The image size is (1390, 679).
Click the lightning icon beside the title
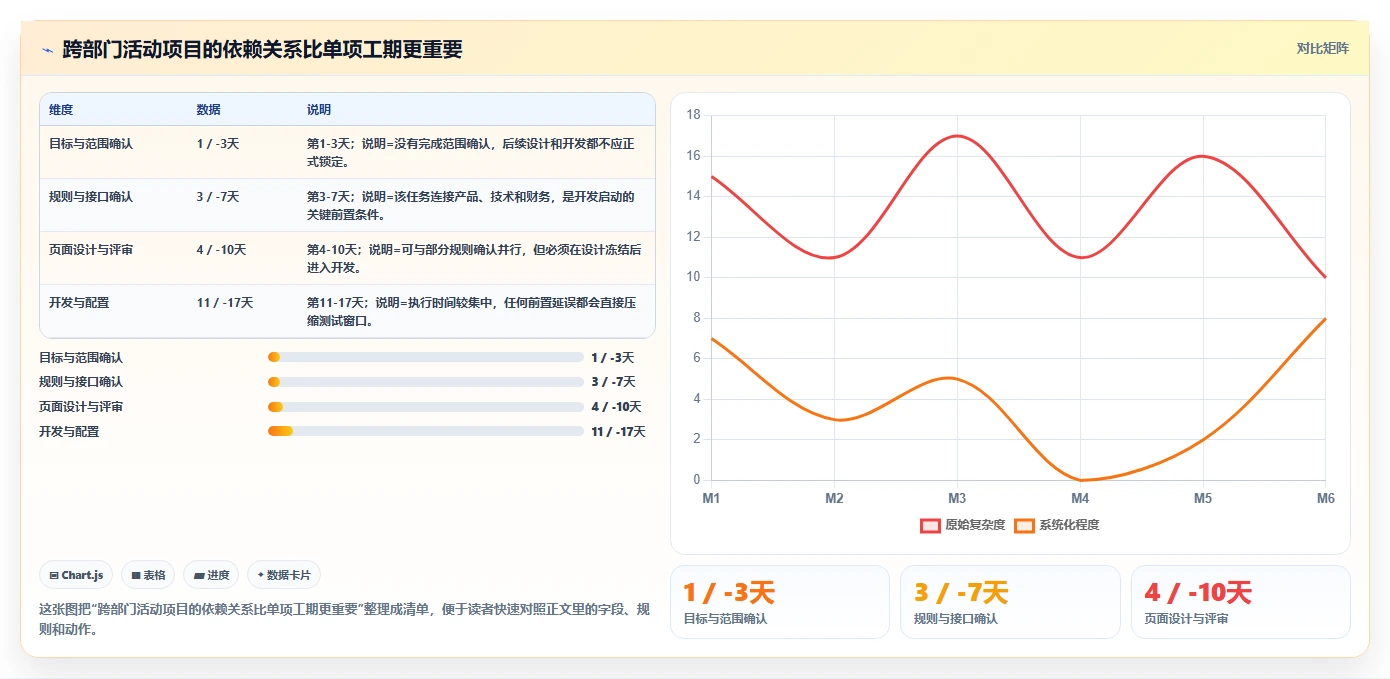48,49
